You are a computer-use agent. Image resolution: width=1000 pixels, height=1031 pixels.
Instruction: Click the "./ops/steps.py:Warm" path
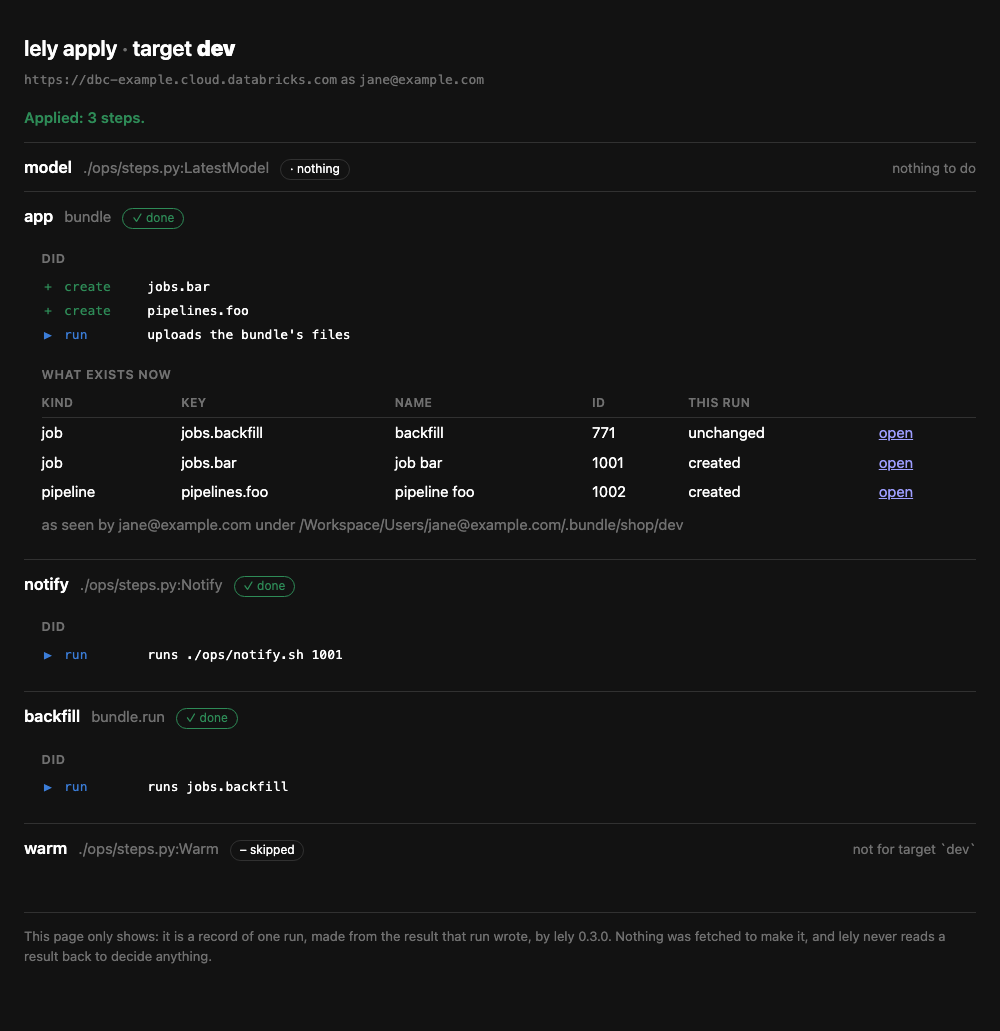tap(149, 850)
